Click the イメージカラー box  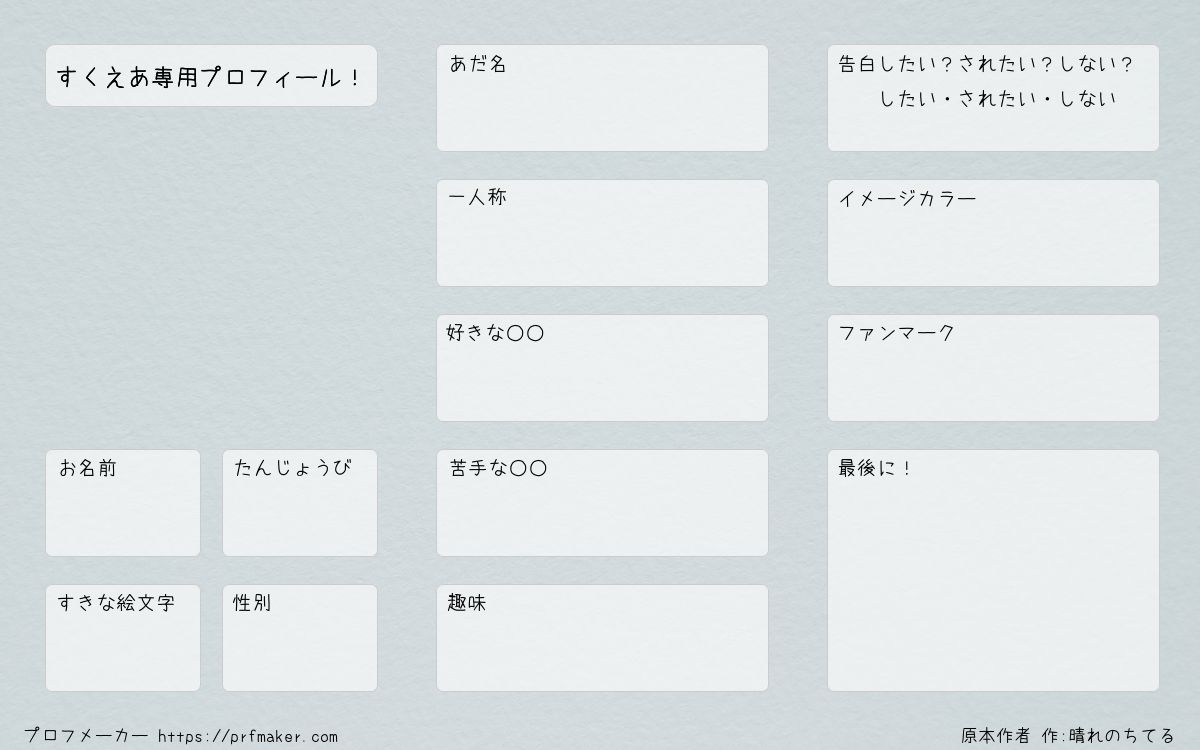(993, 233)
